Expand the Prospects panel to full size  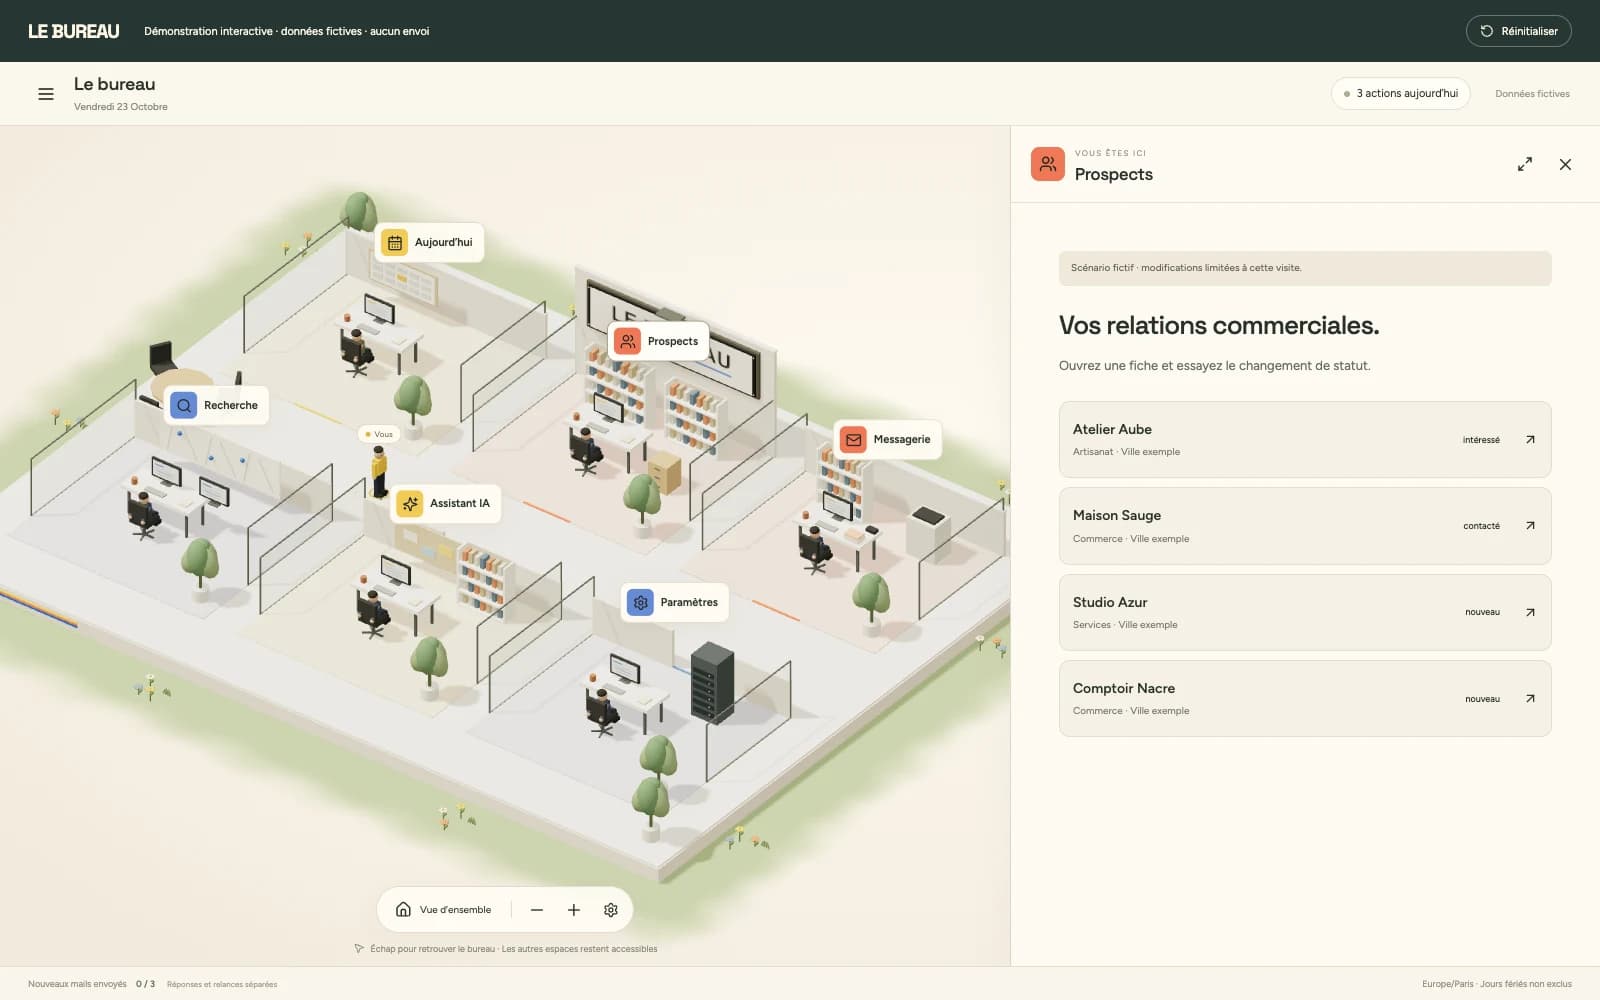[x=1525, y=164]
